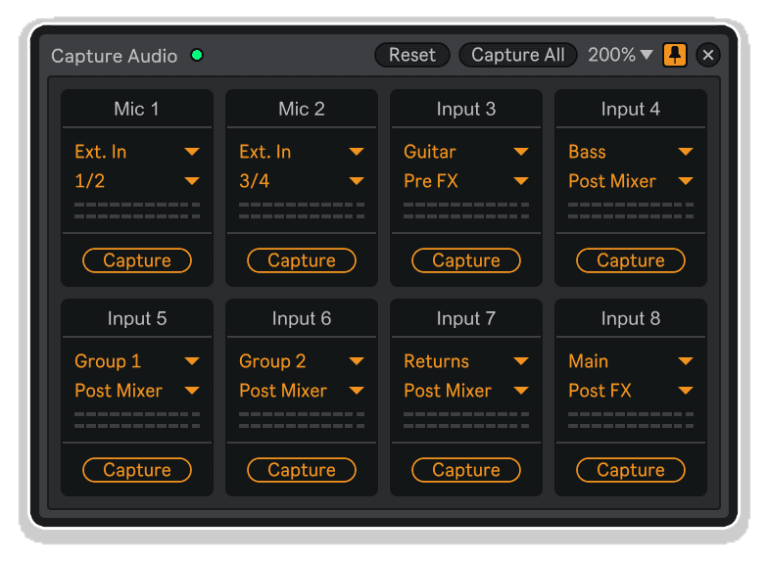
Task: Capture audio from Input 6
Action: (302, 470)
